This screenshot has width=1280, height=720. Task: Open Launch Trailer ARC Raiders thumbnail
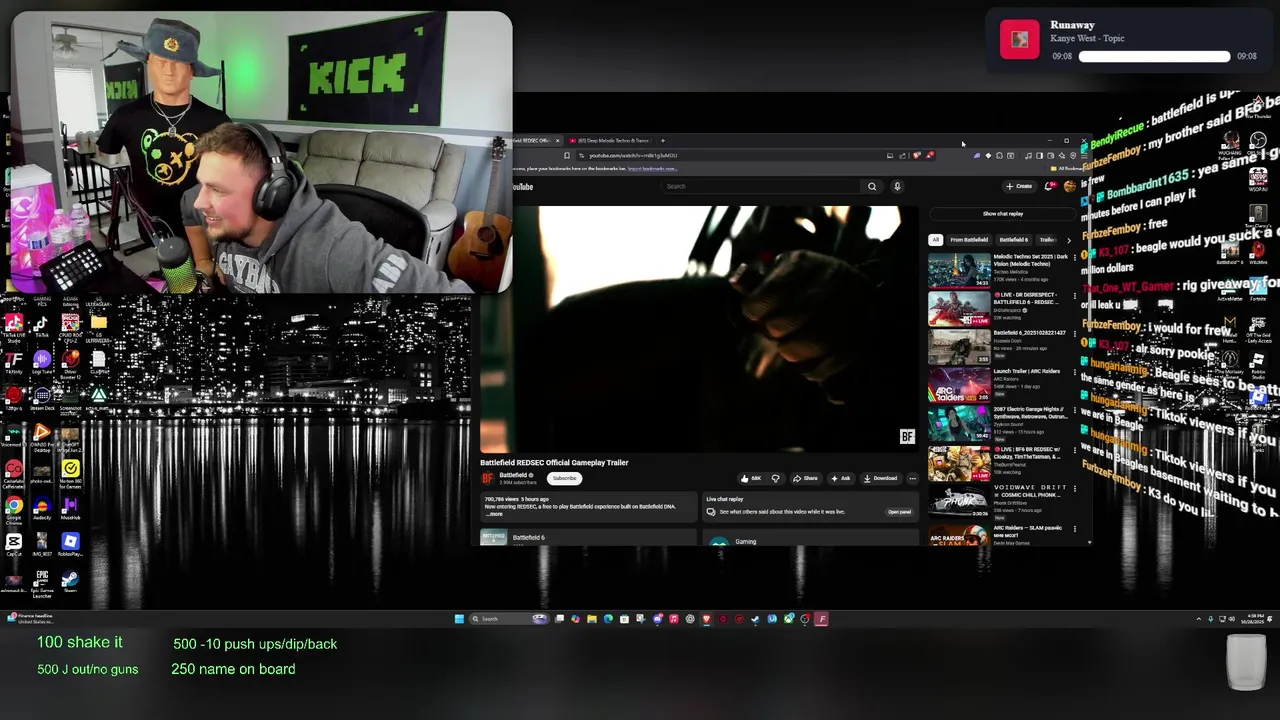pyautogui.click(x=959, y=385)
